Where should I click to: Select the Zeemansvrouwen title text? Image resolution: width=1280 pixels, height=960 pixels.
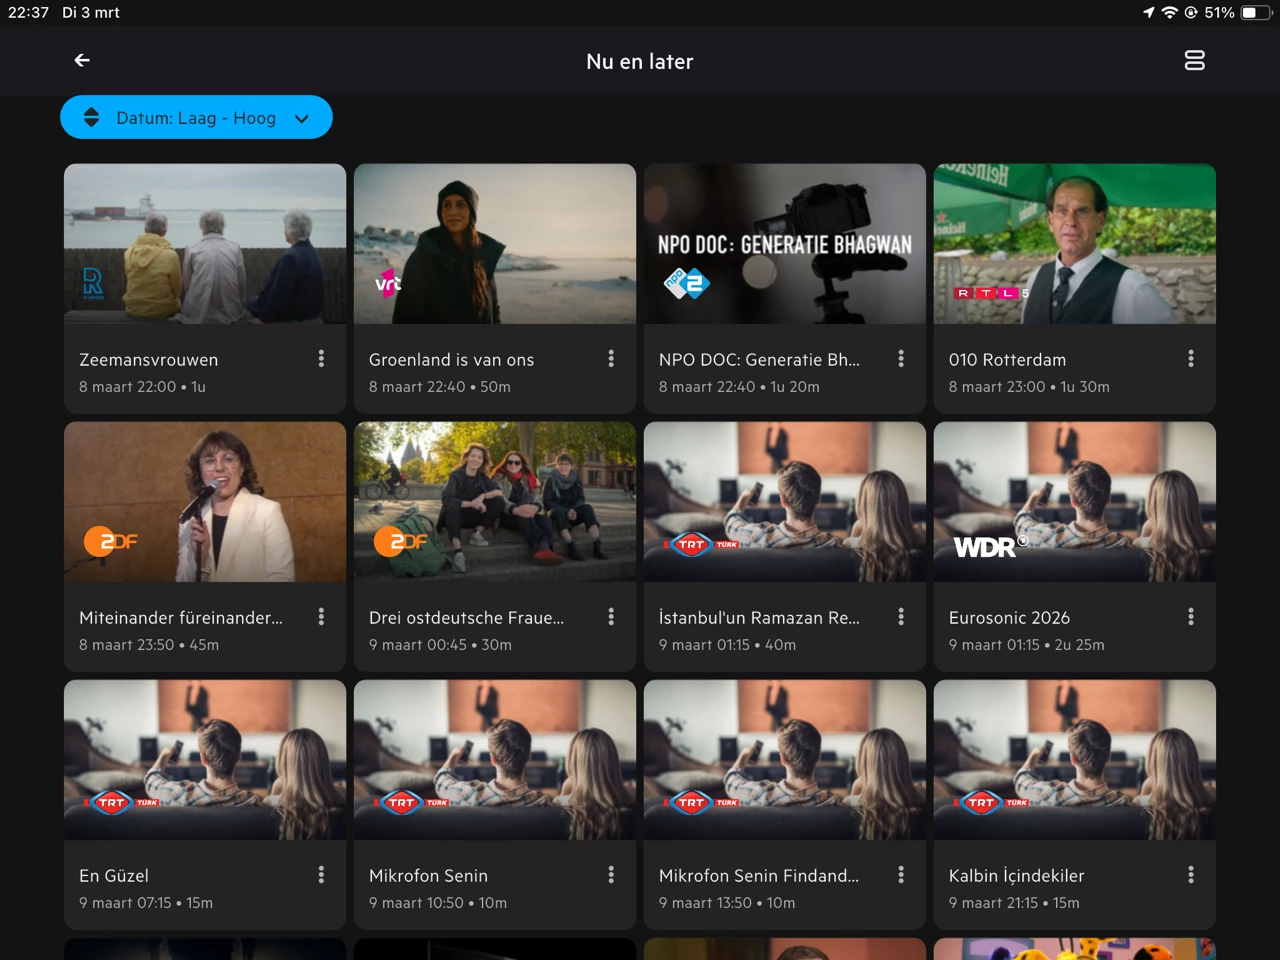pyautogui.click(x=149, y=360)
